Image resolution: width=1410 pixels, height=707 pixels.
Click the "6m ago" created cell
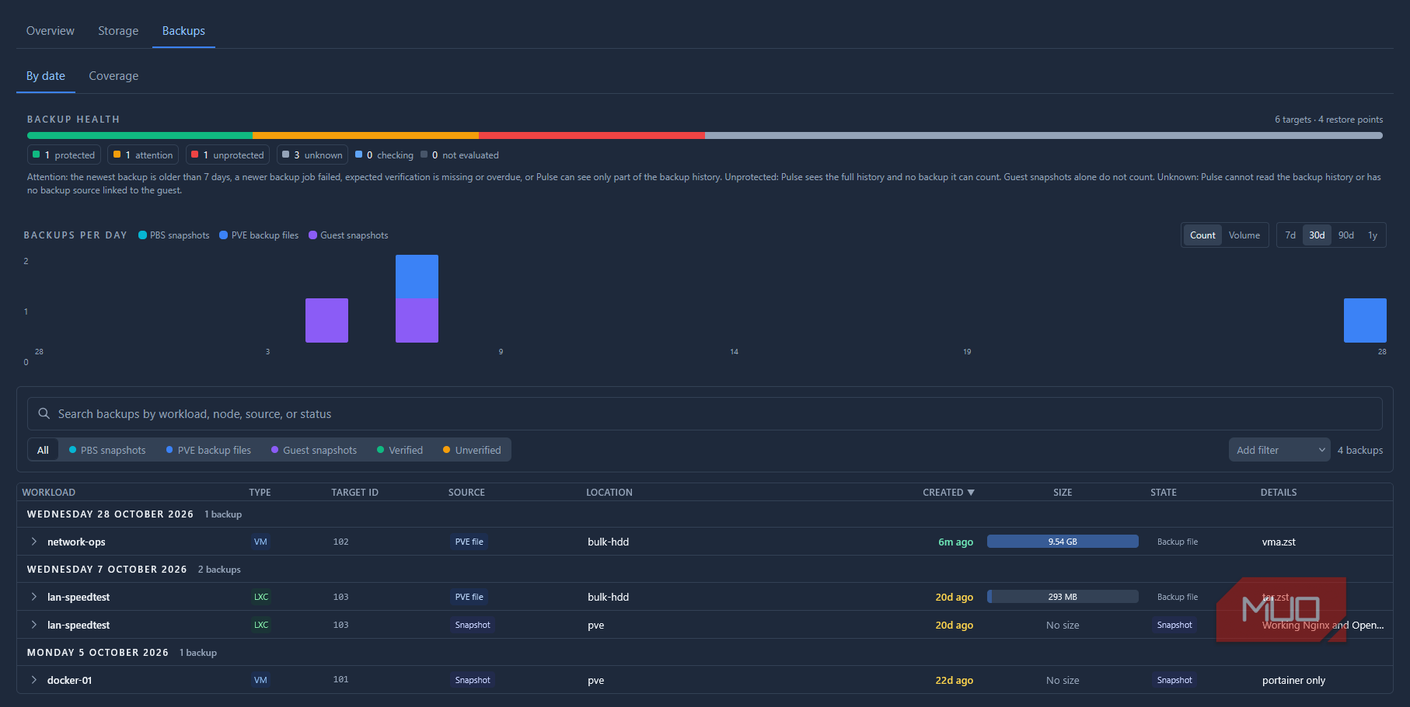pos(955,542)
